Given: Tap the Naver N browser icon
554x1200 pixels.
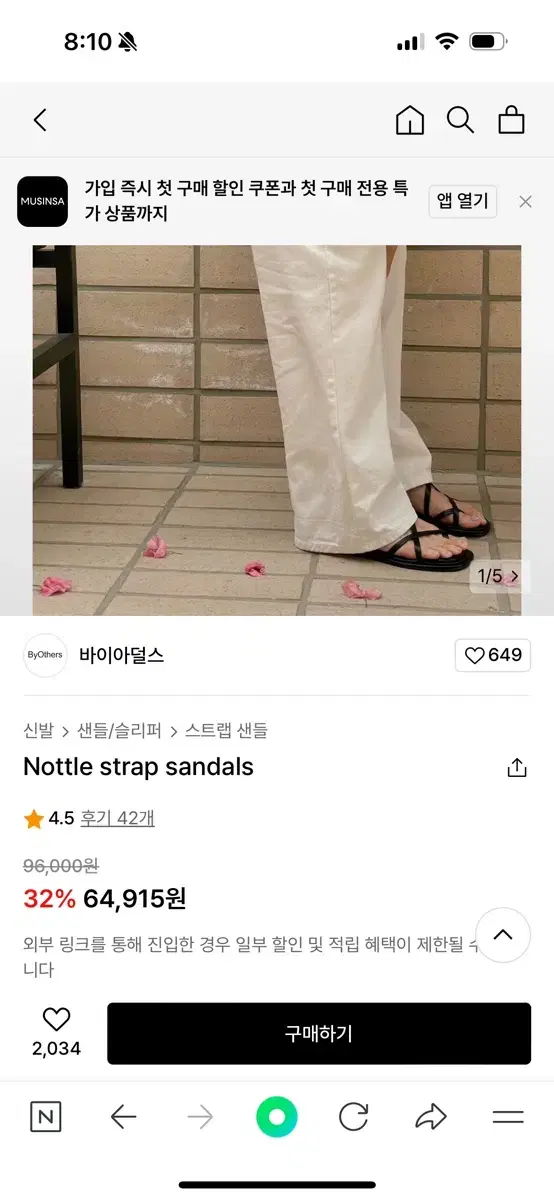Looking at the screenshot, I should click(45, 1117).
